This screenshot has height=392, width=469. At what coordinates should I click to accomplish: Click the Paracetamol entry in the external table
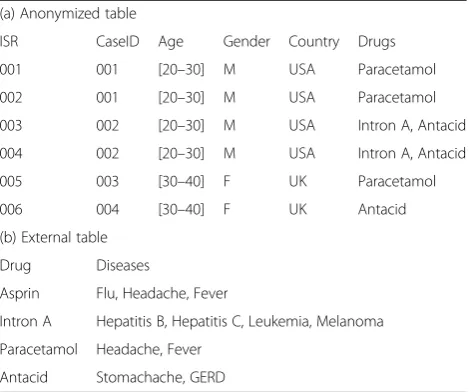[39, 350]
